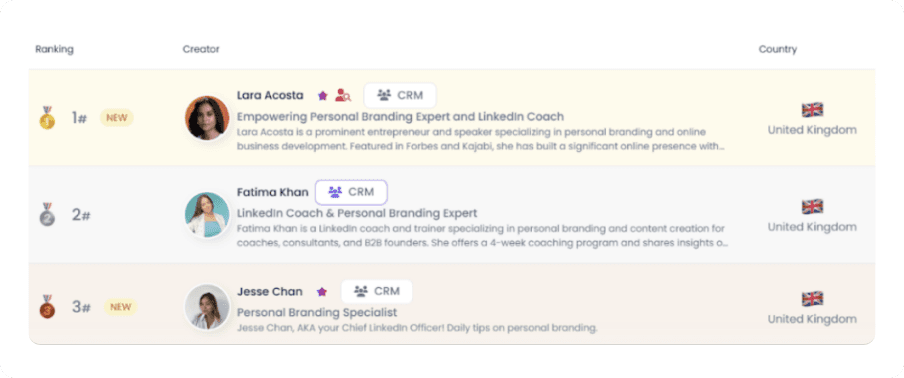The height and width of the screenshot is (378, 904).
Task: Click the UK flag in Fatima Khan's row
Action: 812,206
